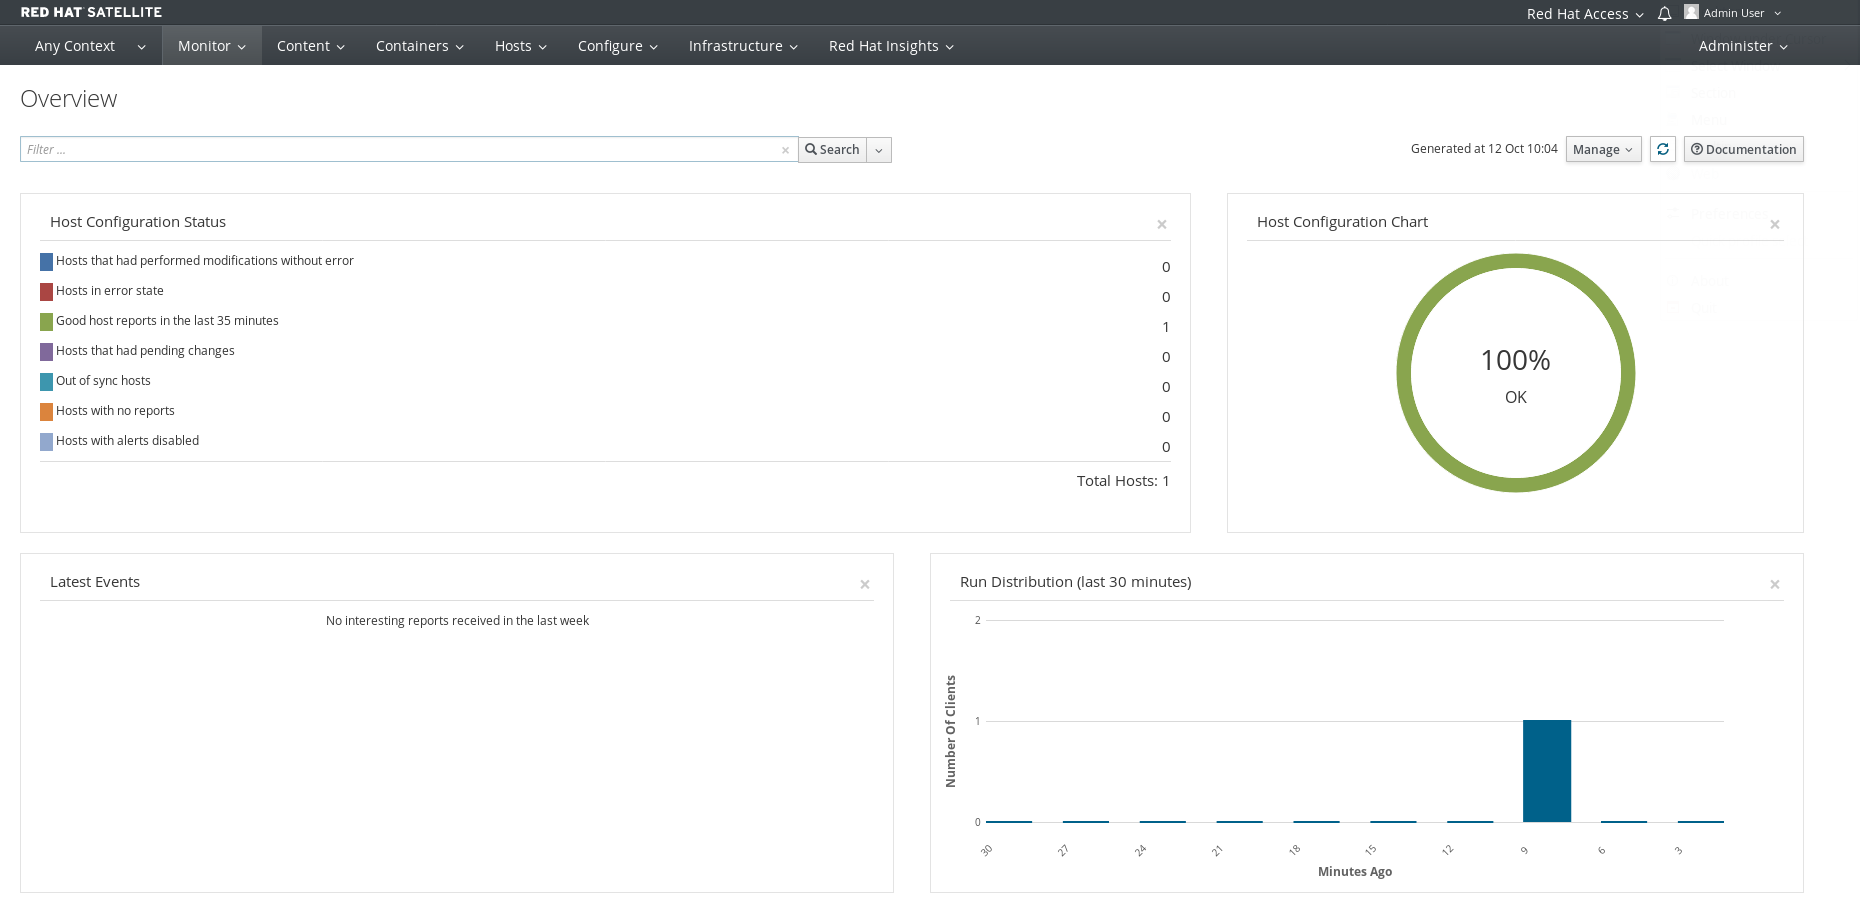The width and height of the screenshot is (1860, 898).
Task: Click the Search button
Action: point(832,150)
